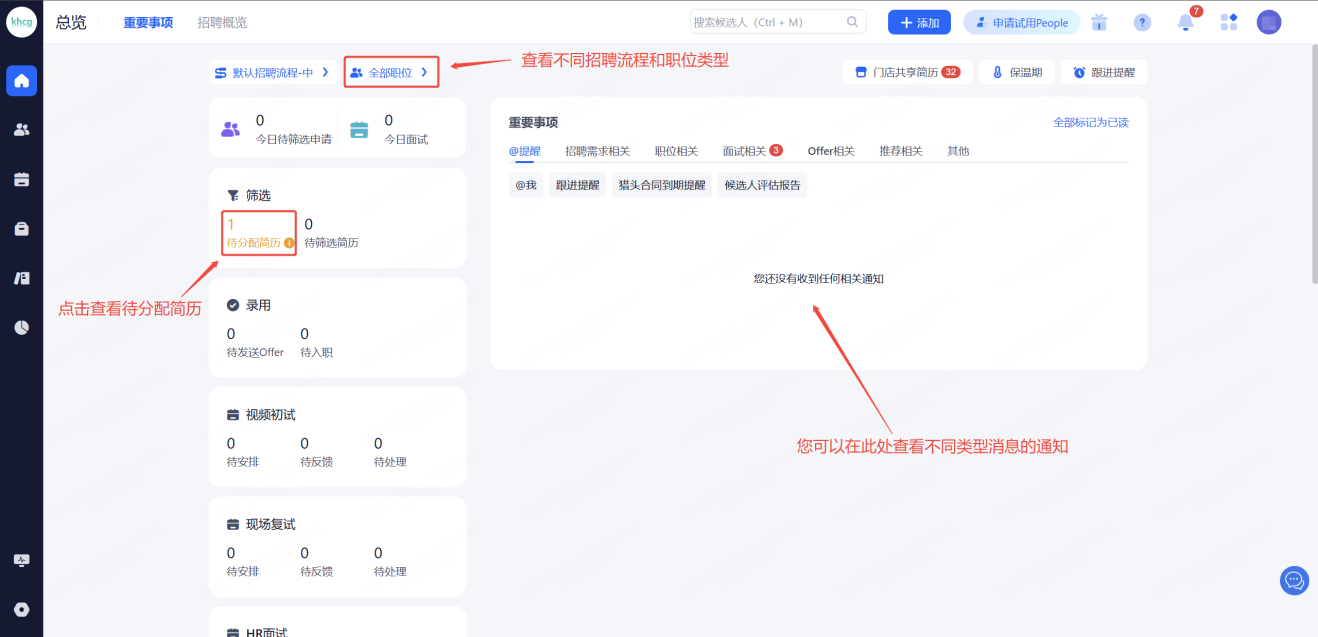Screen dimensions: 1318x637
Task: Open the briefcase jobs icon in sidebar
Action: click(21, 229)
